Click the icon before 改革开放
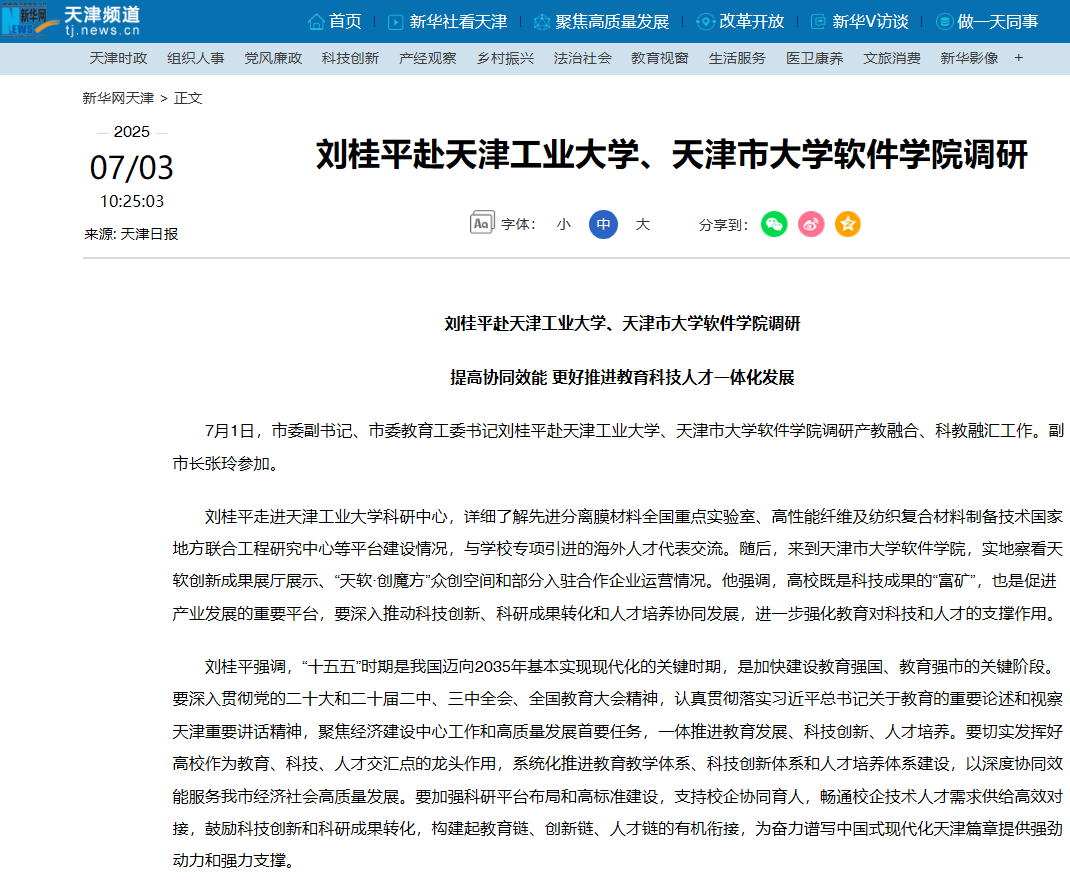The width and height of the screenshot is (1070, 884). point(705,22)
